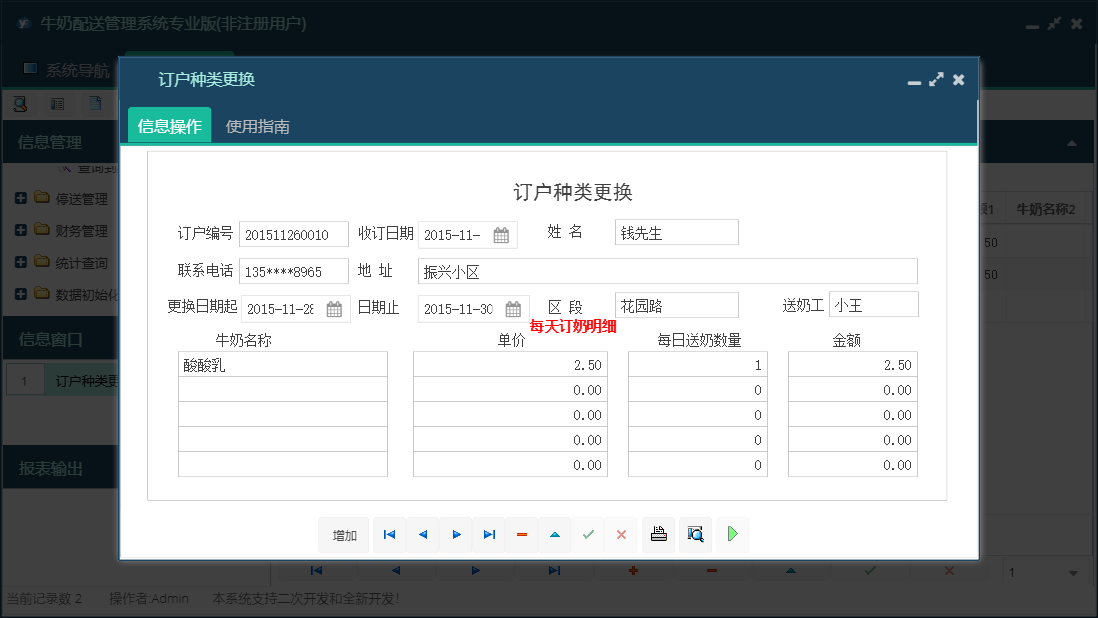The width and height of the screenshot is (1098, 618).
Task: Expand the 统计查询 tree node
Action: pyautogui.click(x=21, y=262)
